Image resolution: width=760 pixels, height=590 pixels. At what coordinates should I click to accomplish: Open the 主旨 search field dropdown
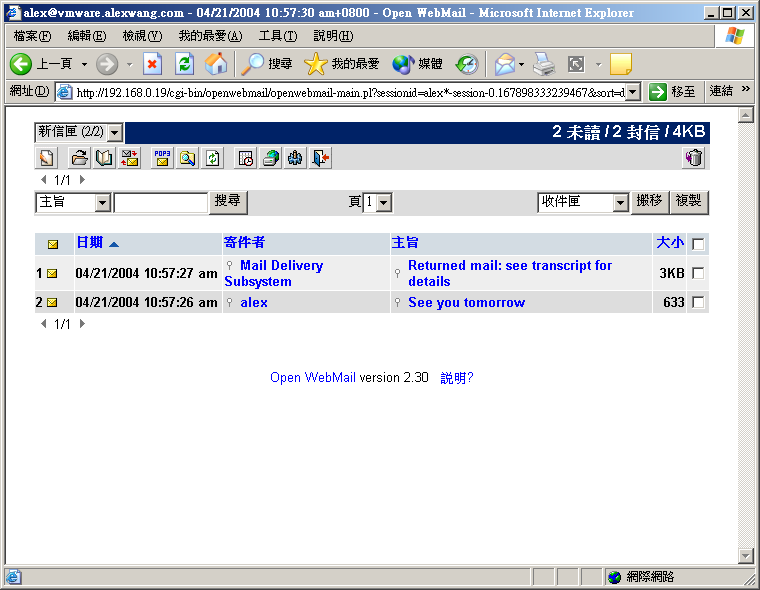tap(102, 203)
